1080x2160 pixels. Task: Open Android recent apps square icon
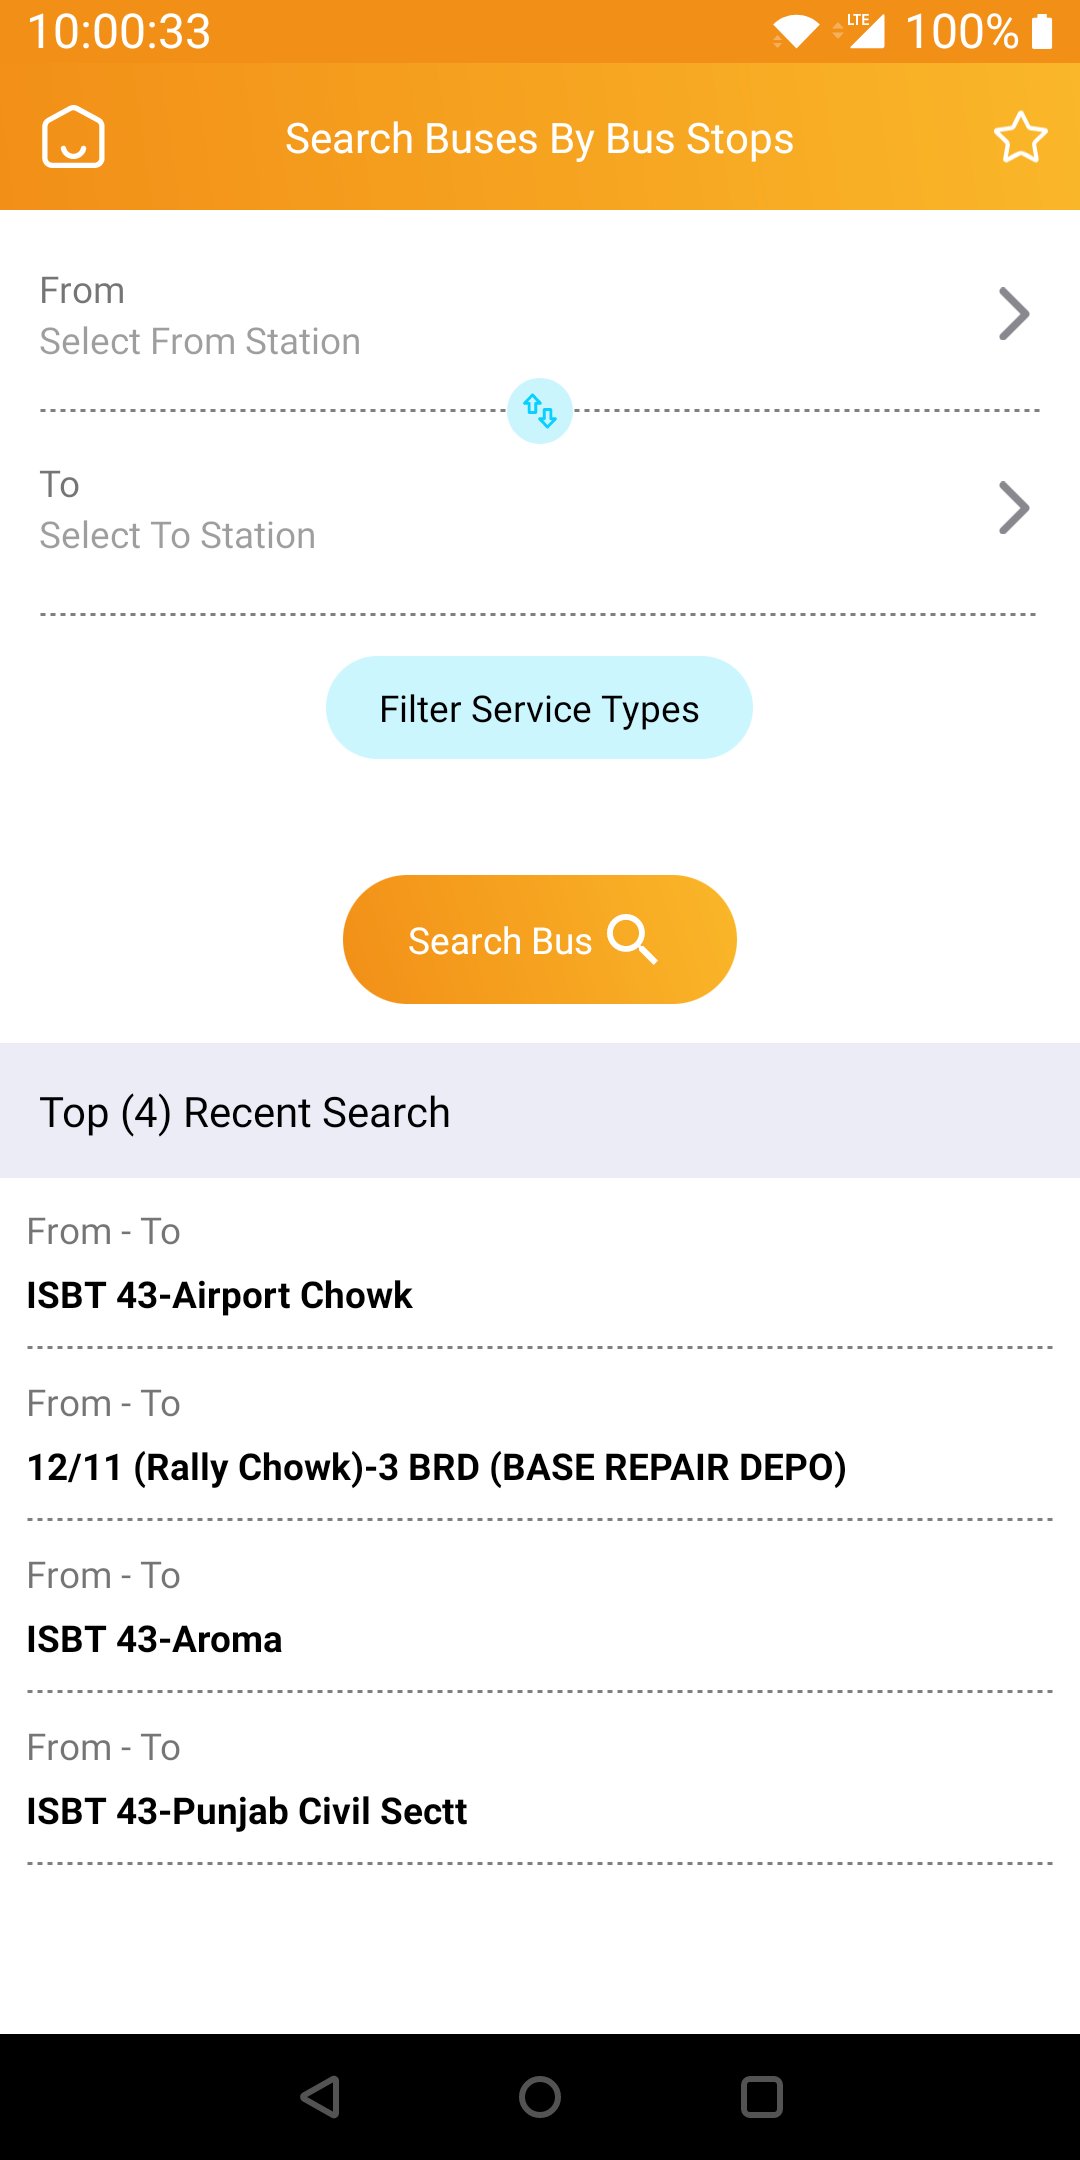coord(761,2097)
